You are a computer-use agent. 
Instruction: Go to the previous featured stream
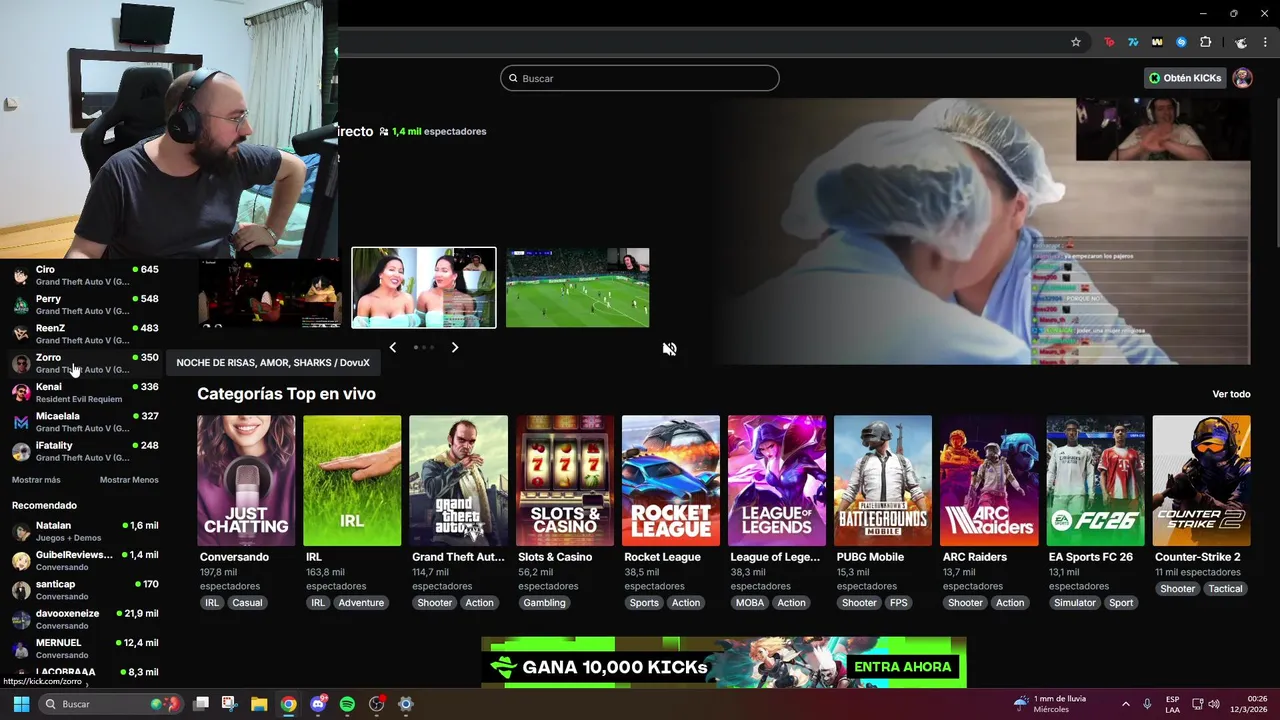point(392,347)
